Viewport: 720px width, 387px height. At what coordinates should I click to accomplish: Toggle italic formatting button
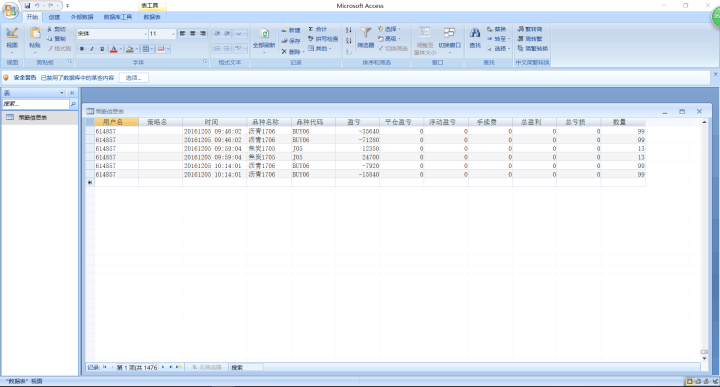92,49
